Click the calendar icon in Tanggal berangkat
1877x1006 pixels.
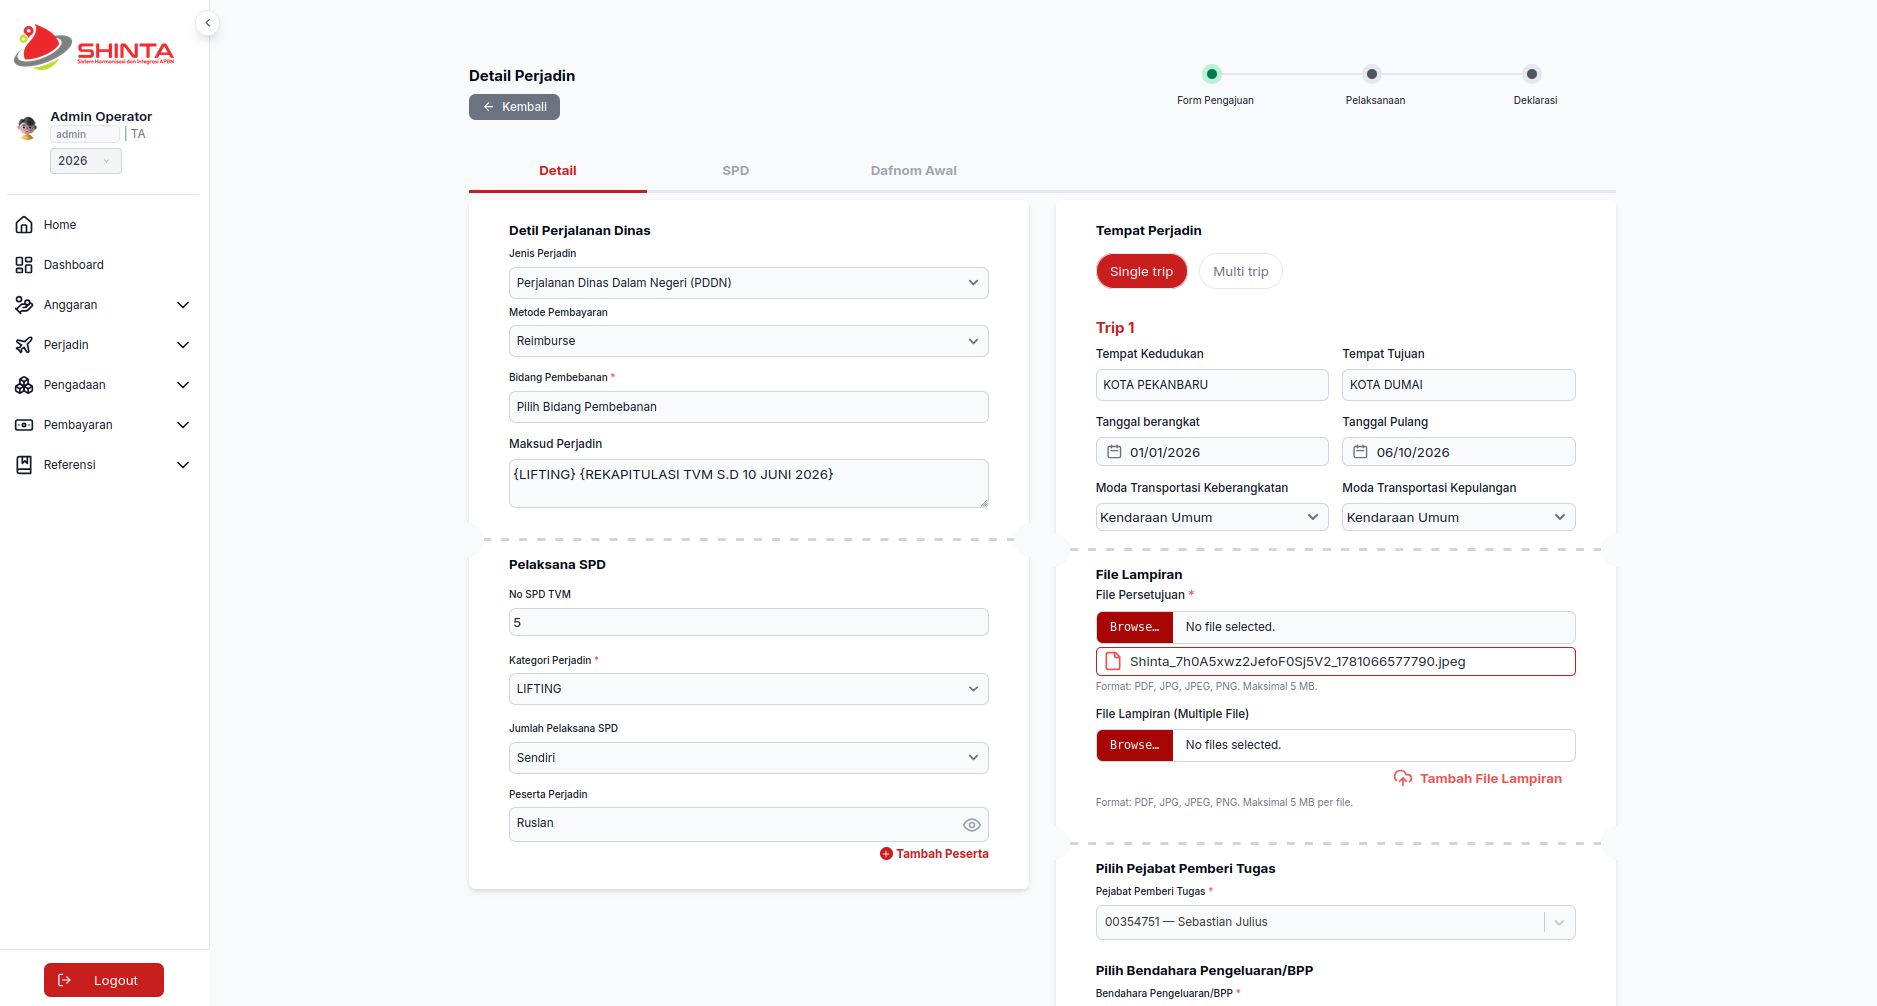(1114, 452)
